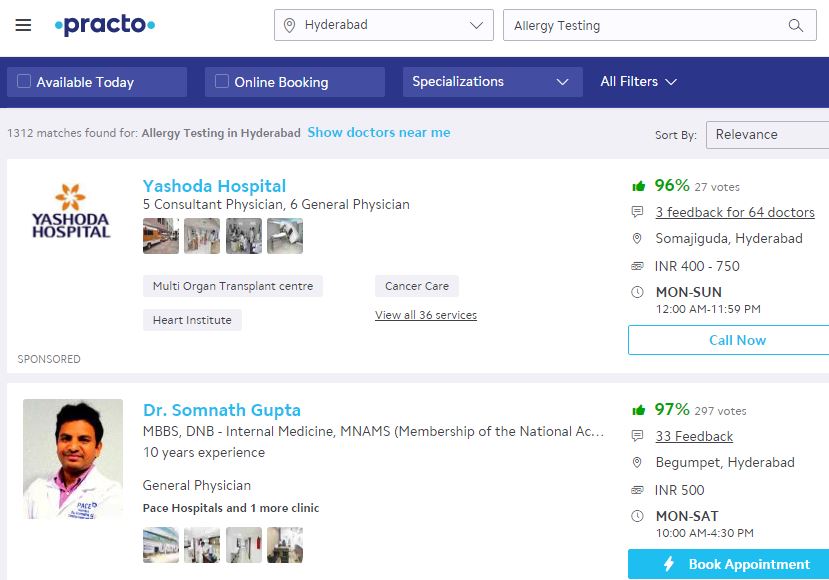Click Multi Organ Transplant centre tag
This screenshot has width=829, height=580.
[233, 286]
